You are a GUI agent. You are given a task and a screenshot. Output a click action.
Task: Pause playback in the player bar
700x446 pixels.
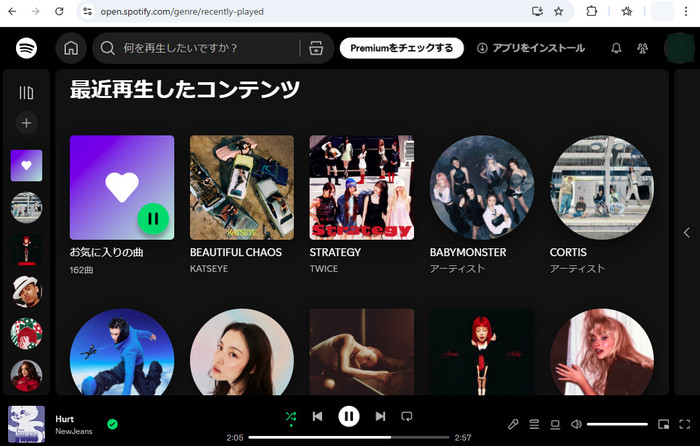(x=349, y=416)
